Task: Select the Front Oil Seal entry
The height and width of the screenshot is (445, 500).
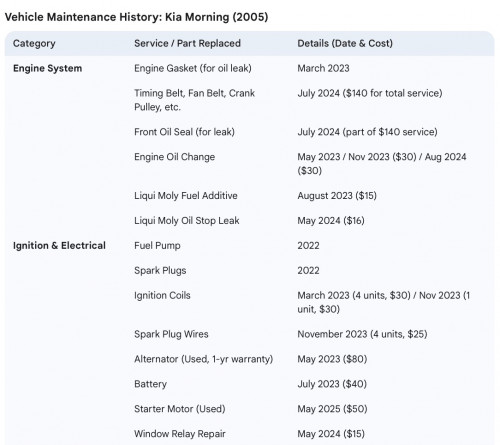Action: 184,132
